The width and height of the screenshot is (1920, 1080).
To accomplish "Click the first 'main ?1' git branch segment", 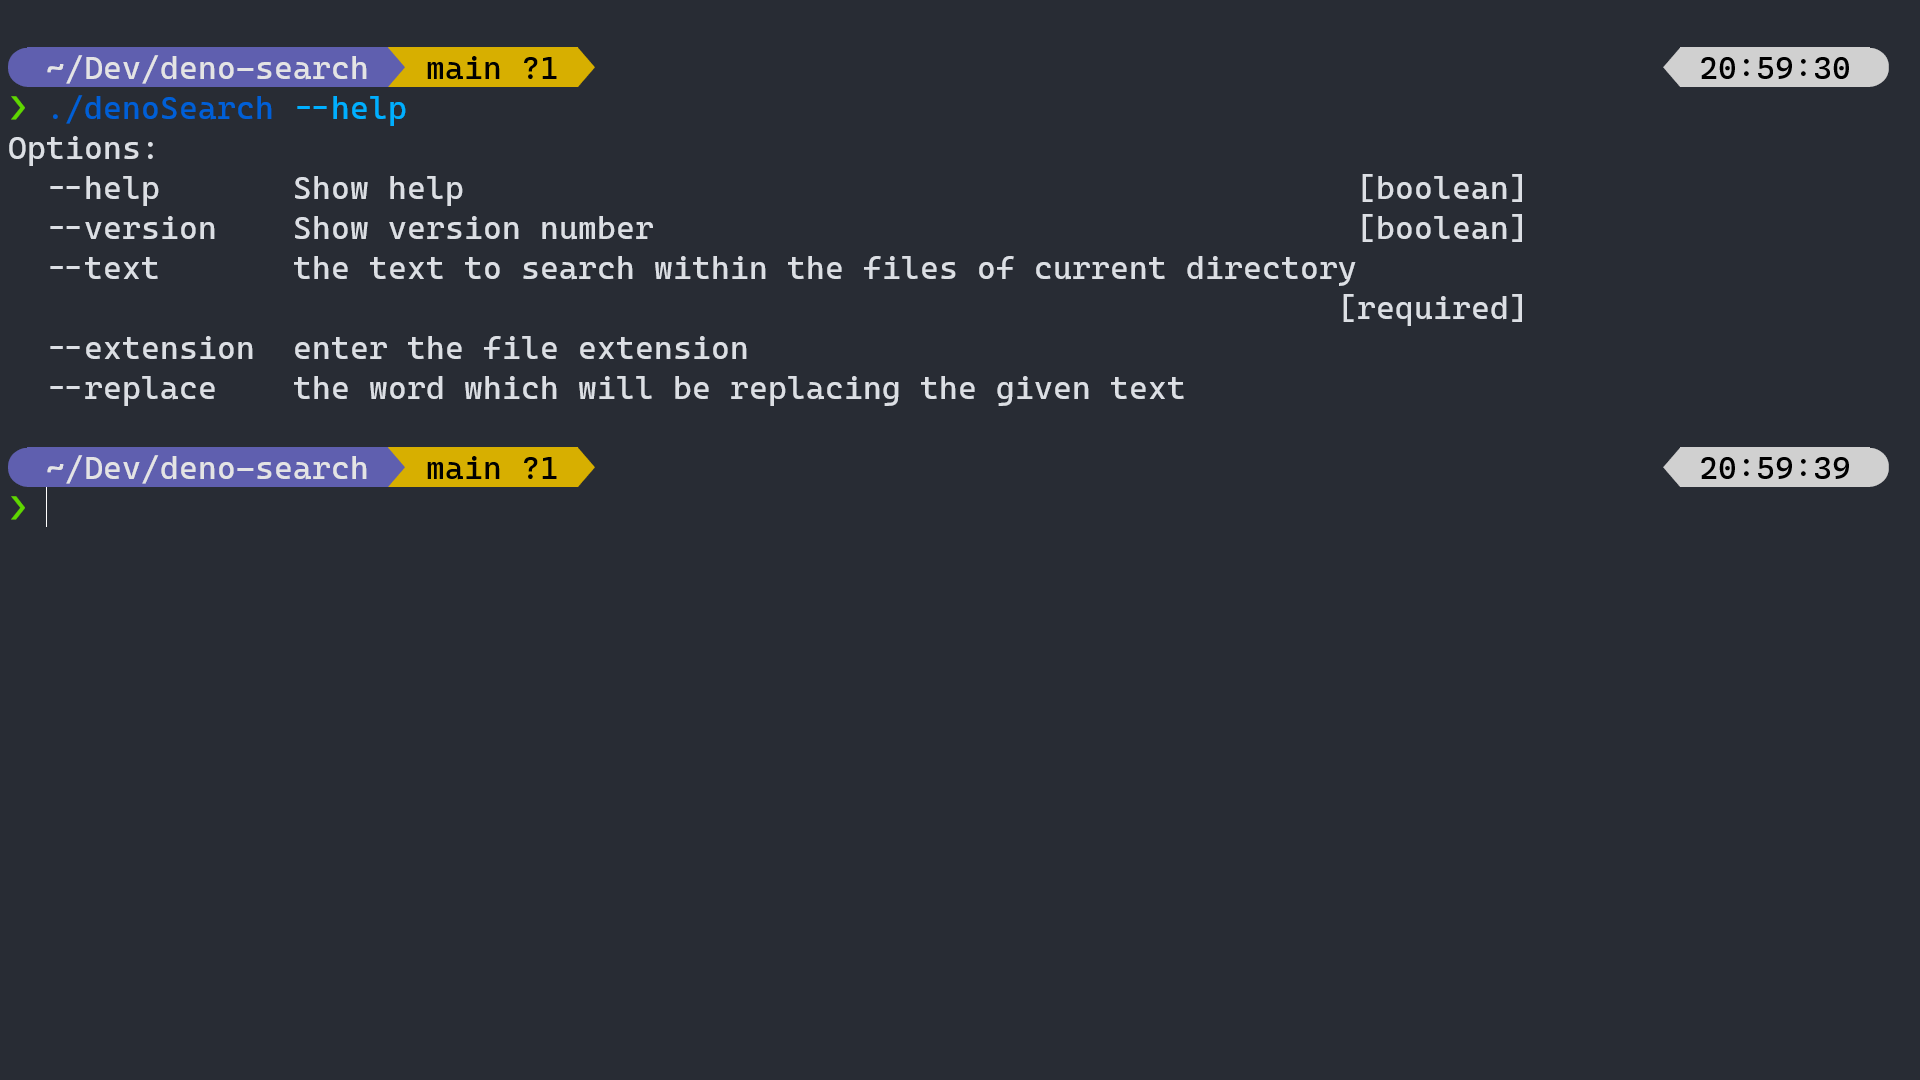I will click(491, 68).
